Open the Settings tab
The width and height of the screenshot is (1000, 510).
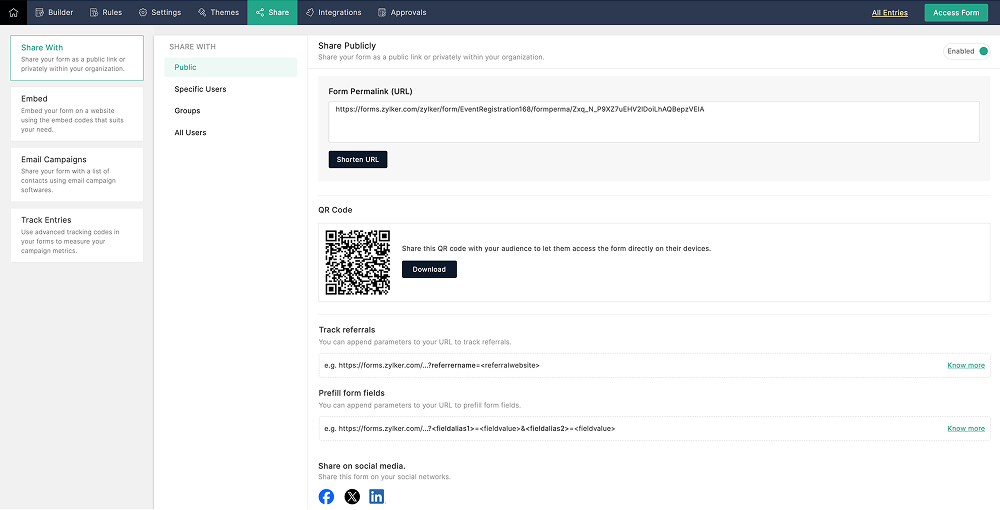(160, 12)
